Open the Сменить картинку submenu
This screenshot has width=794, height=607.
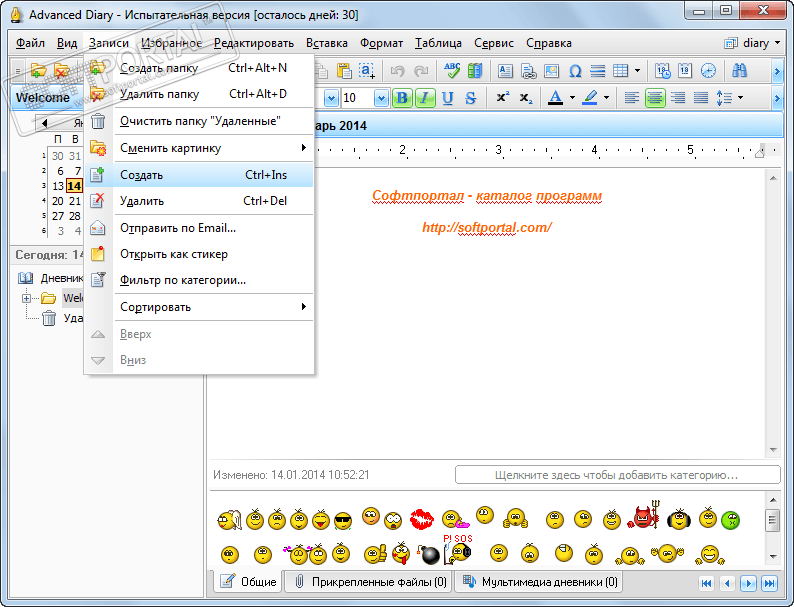pos(199,148)
